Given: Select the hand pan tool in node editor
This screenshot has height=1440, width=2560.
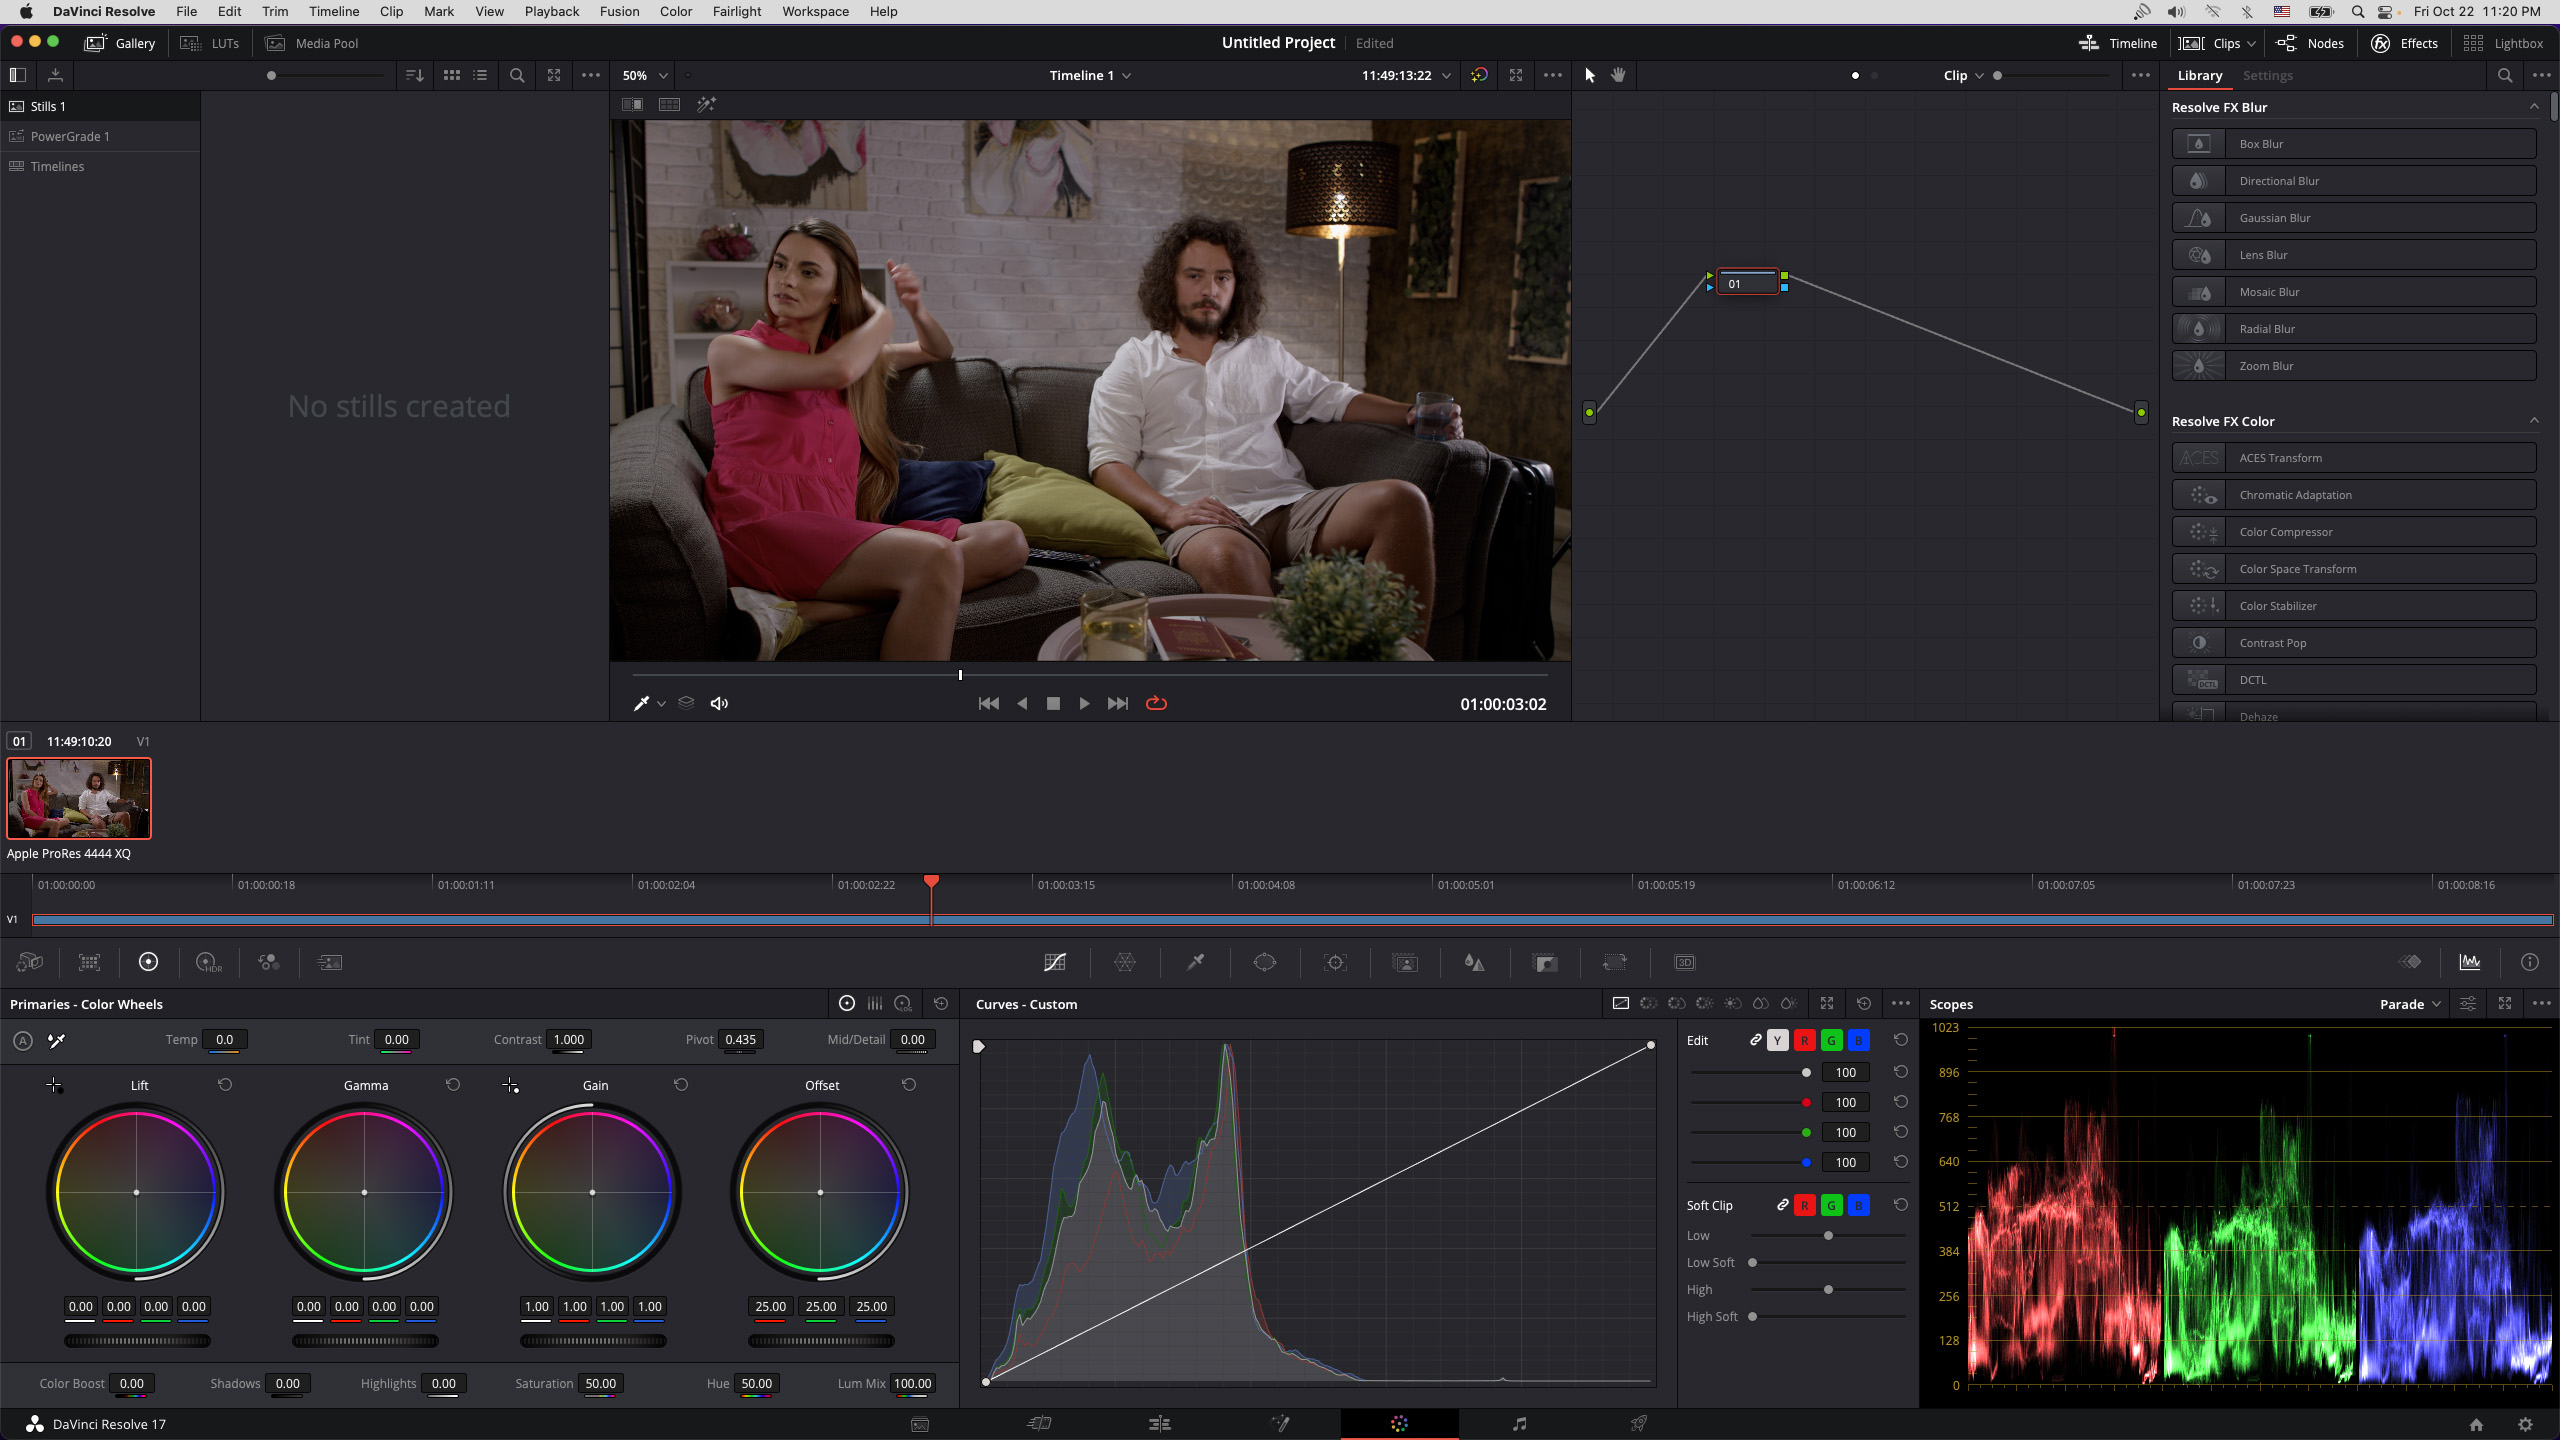Looking at the screenshot, I should coord(1618,75).
